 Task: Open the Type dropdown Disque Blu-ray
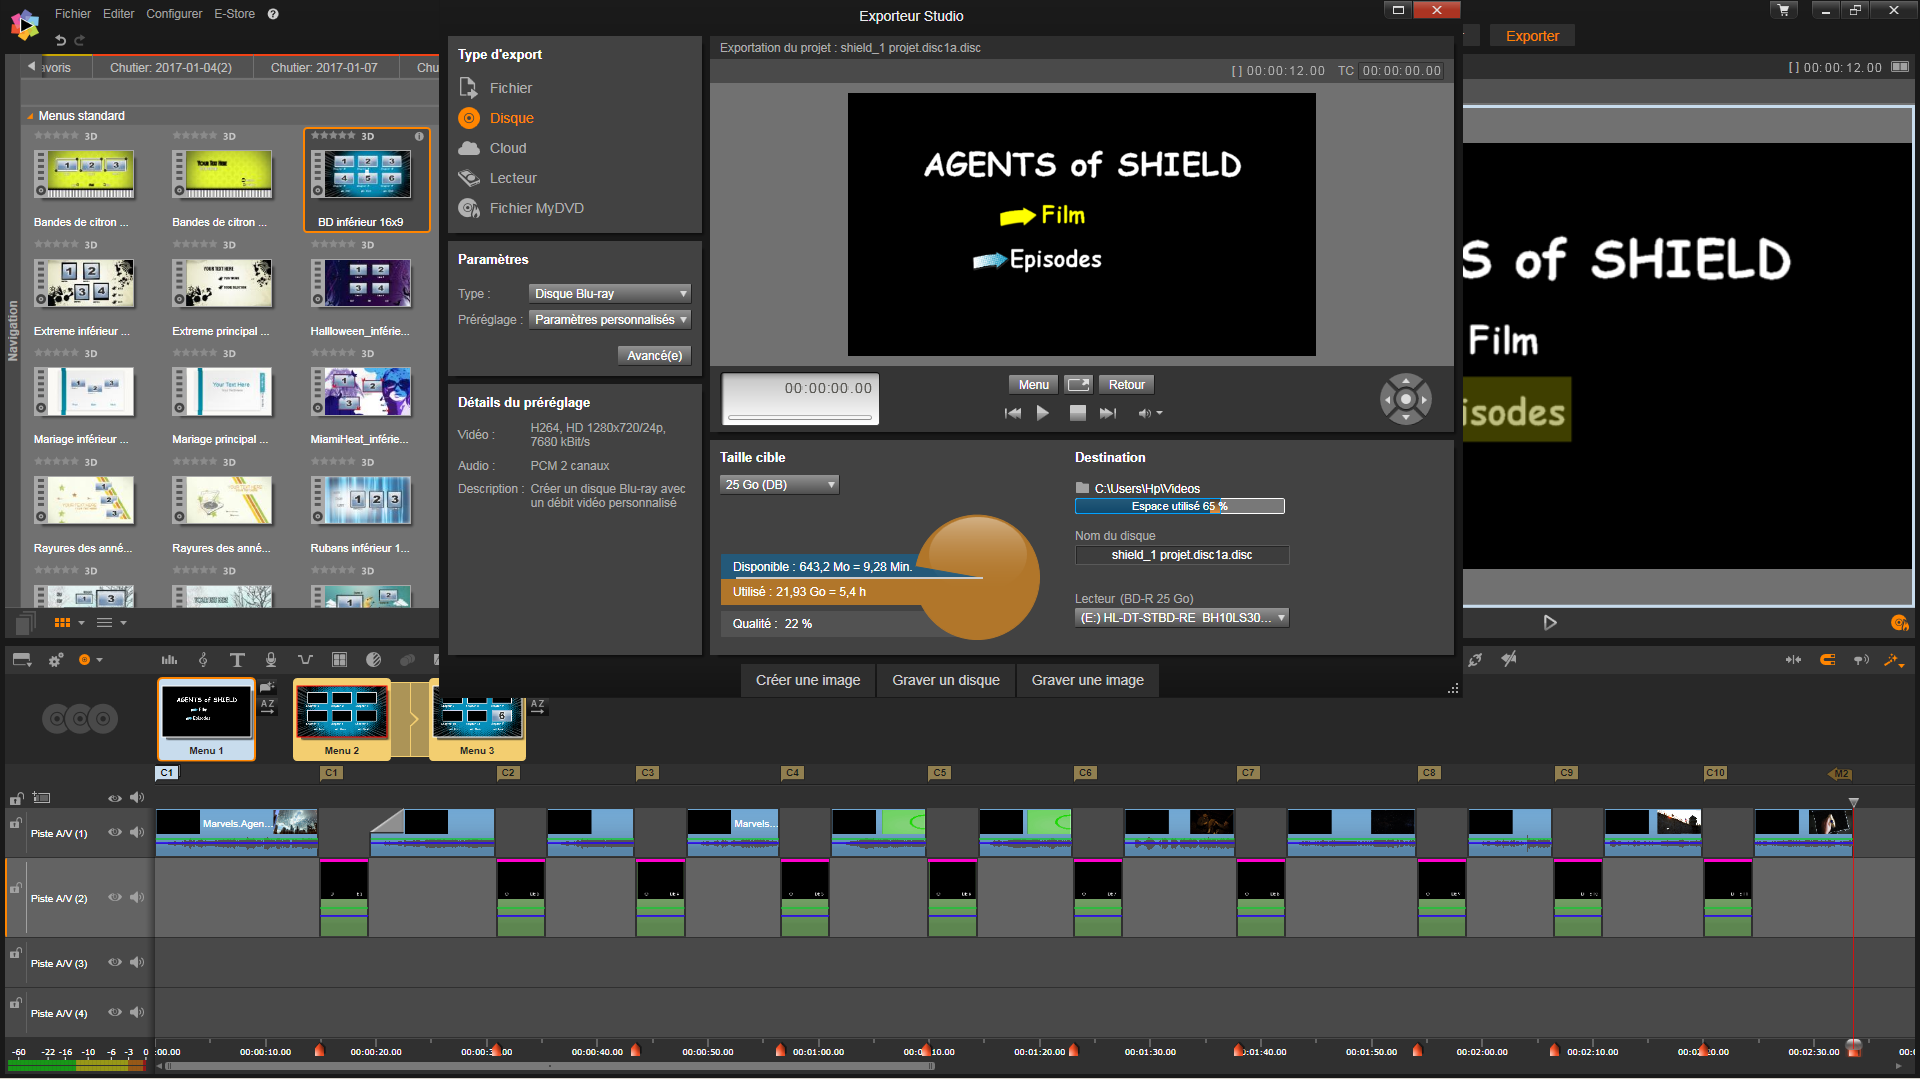[610, 294]
